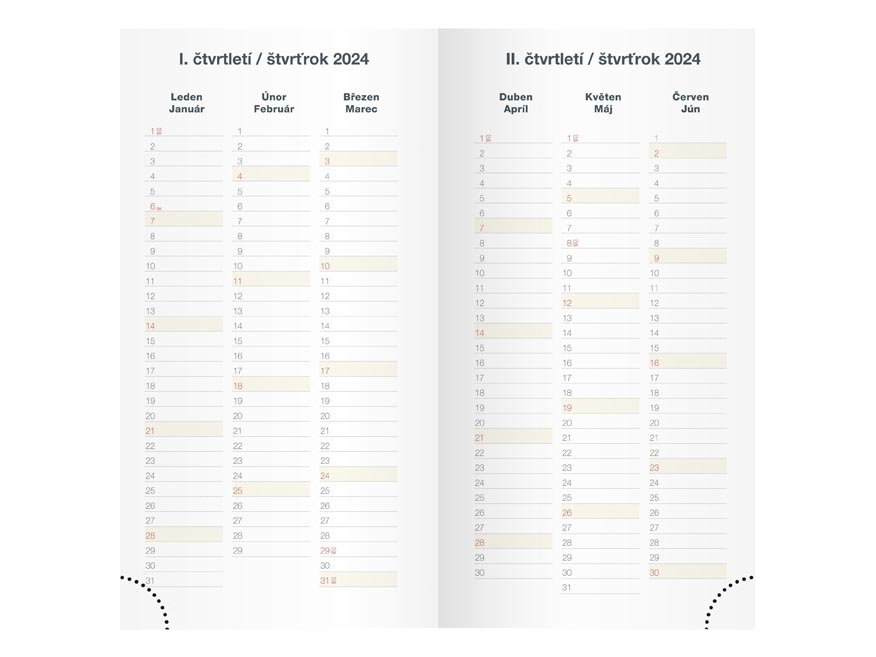This screenshot has height=657, width=876.
Task: Click the Duben Apríl month header
Action: [516, 103]
